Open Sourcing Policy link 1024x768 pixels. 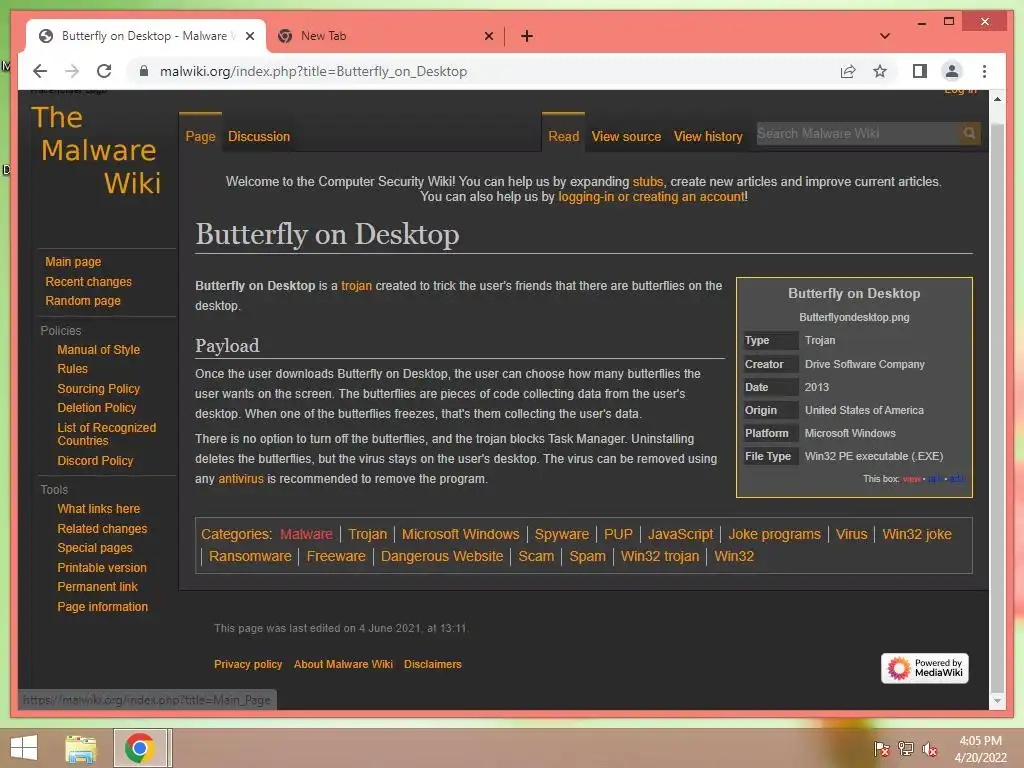click(99, 389)
